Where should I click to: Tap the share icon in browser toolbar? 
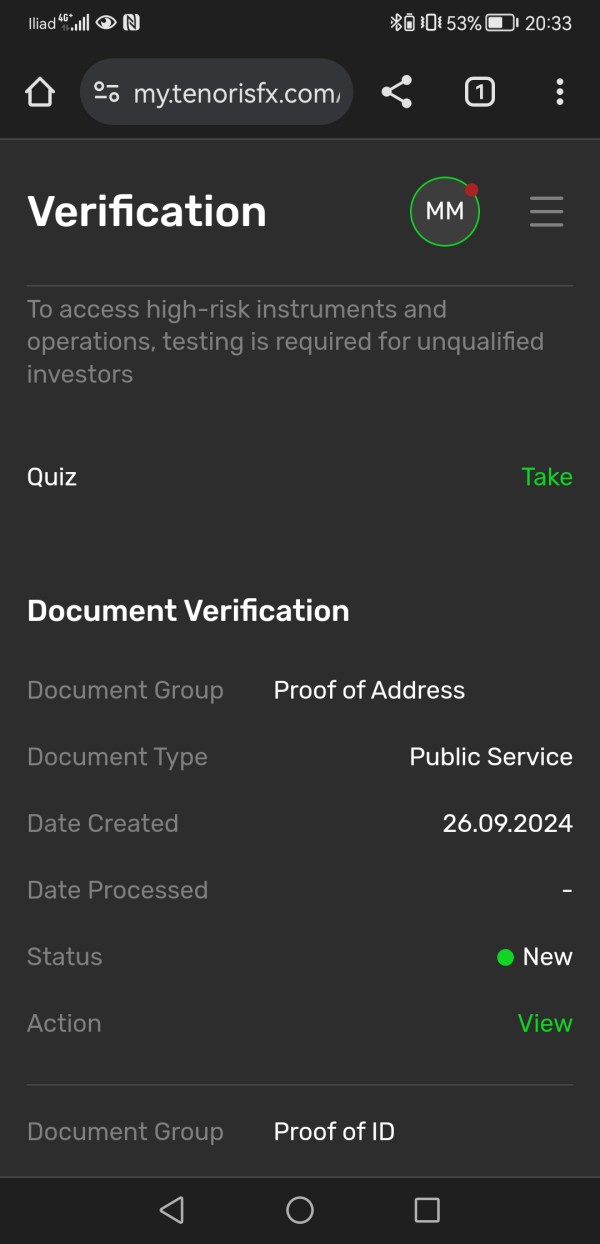pos(397,93)
